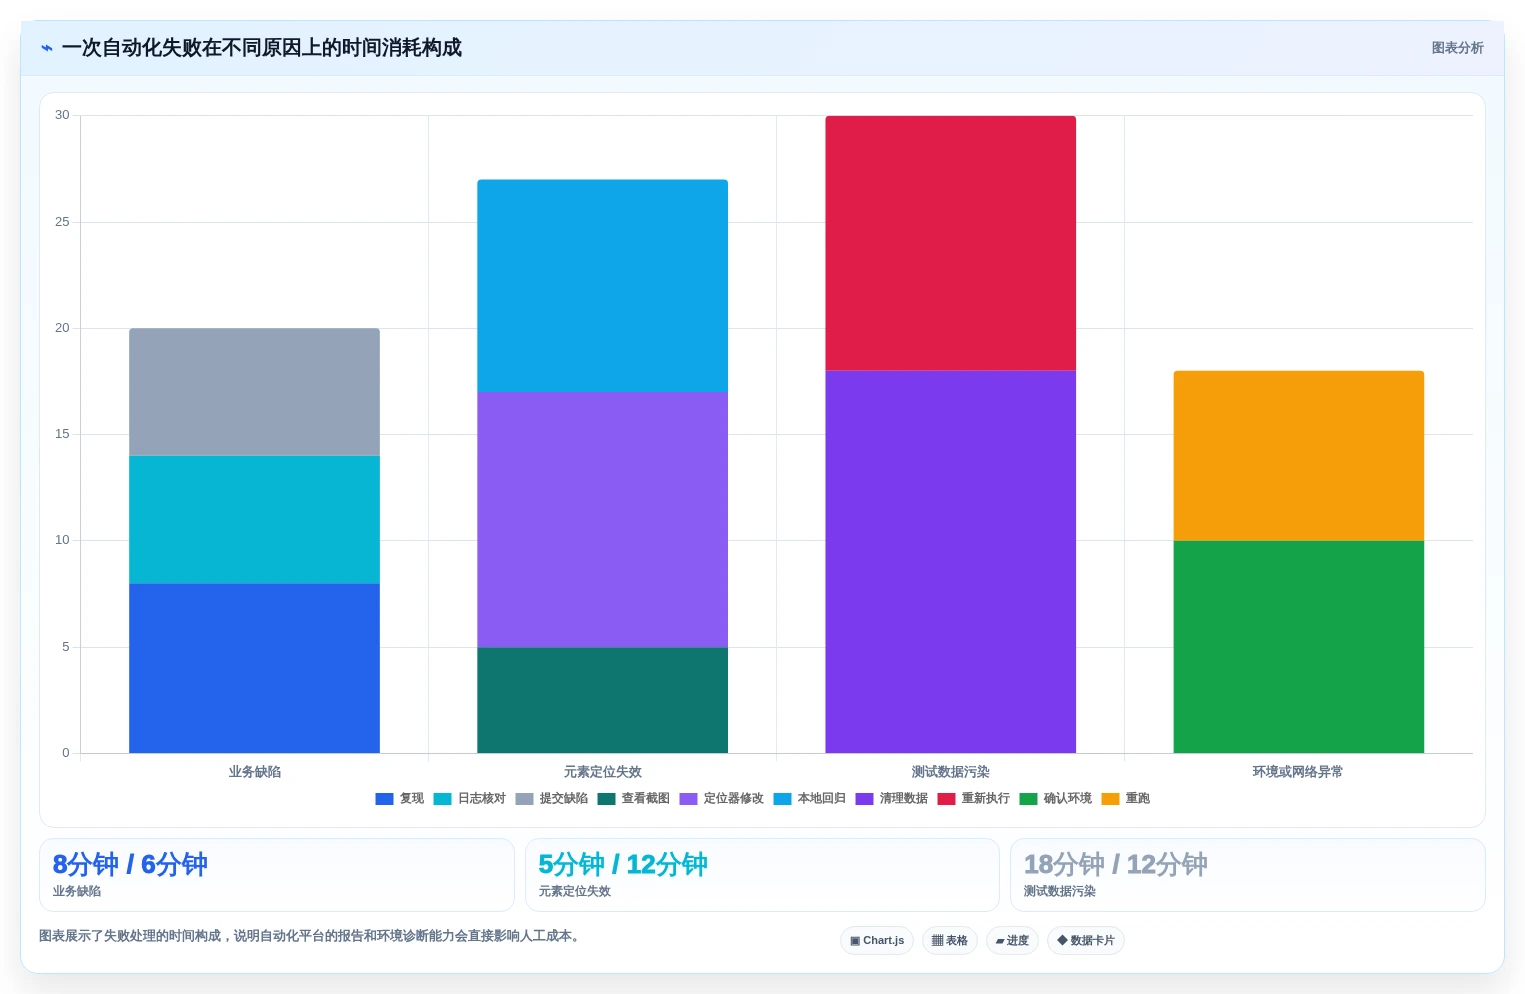Toggle the 提交缺陷 legend item
The image size is (1525, 994).
click(x=551, y=799)
